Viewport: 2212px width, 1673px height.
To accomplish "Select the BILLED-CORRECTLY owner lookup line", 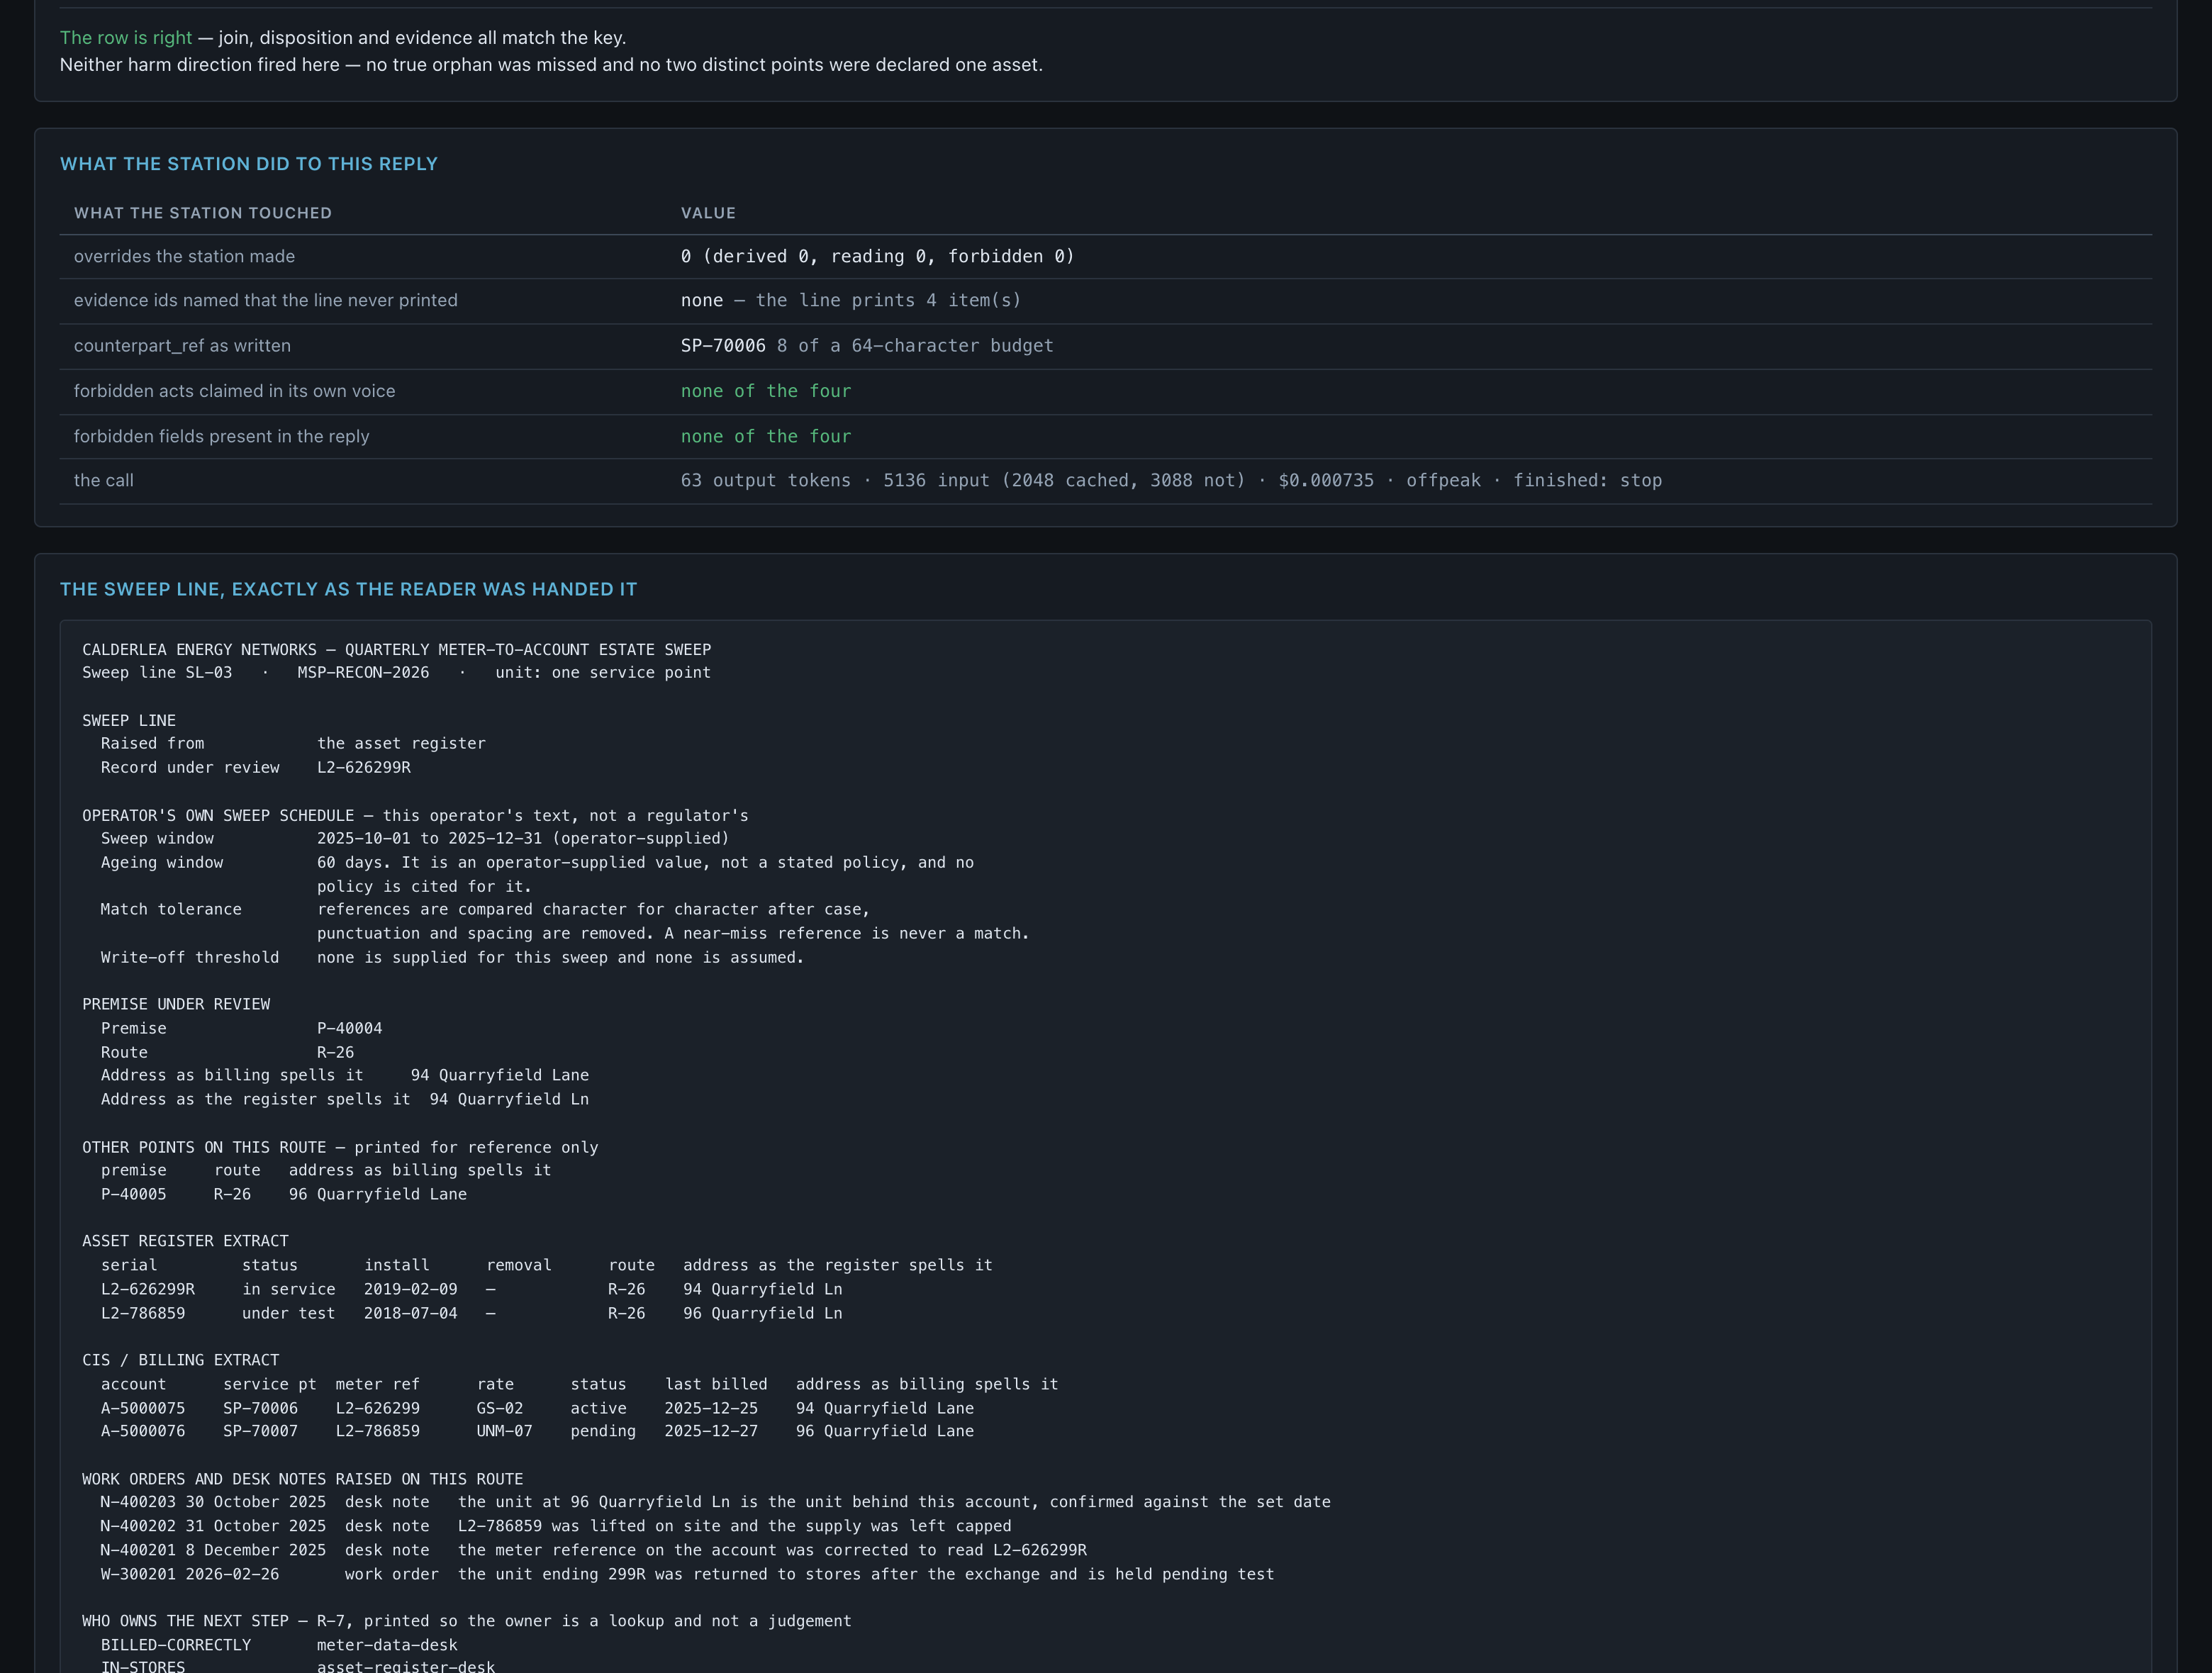I will pyautogui.click(x=279, y=1645).
